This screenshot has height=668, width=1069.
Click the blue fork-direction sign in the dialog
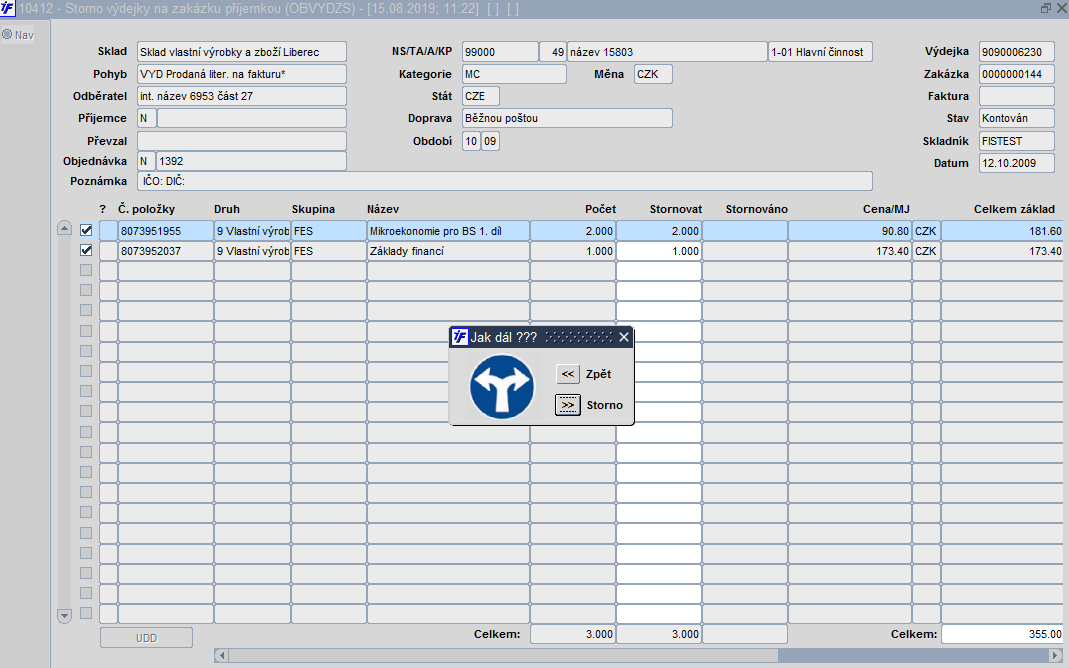point(502,386)
